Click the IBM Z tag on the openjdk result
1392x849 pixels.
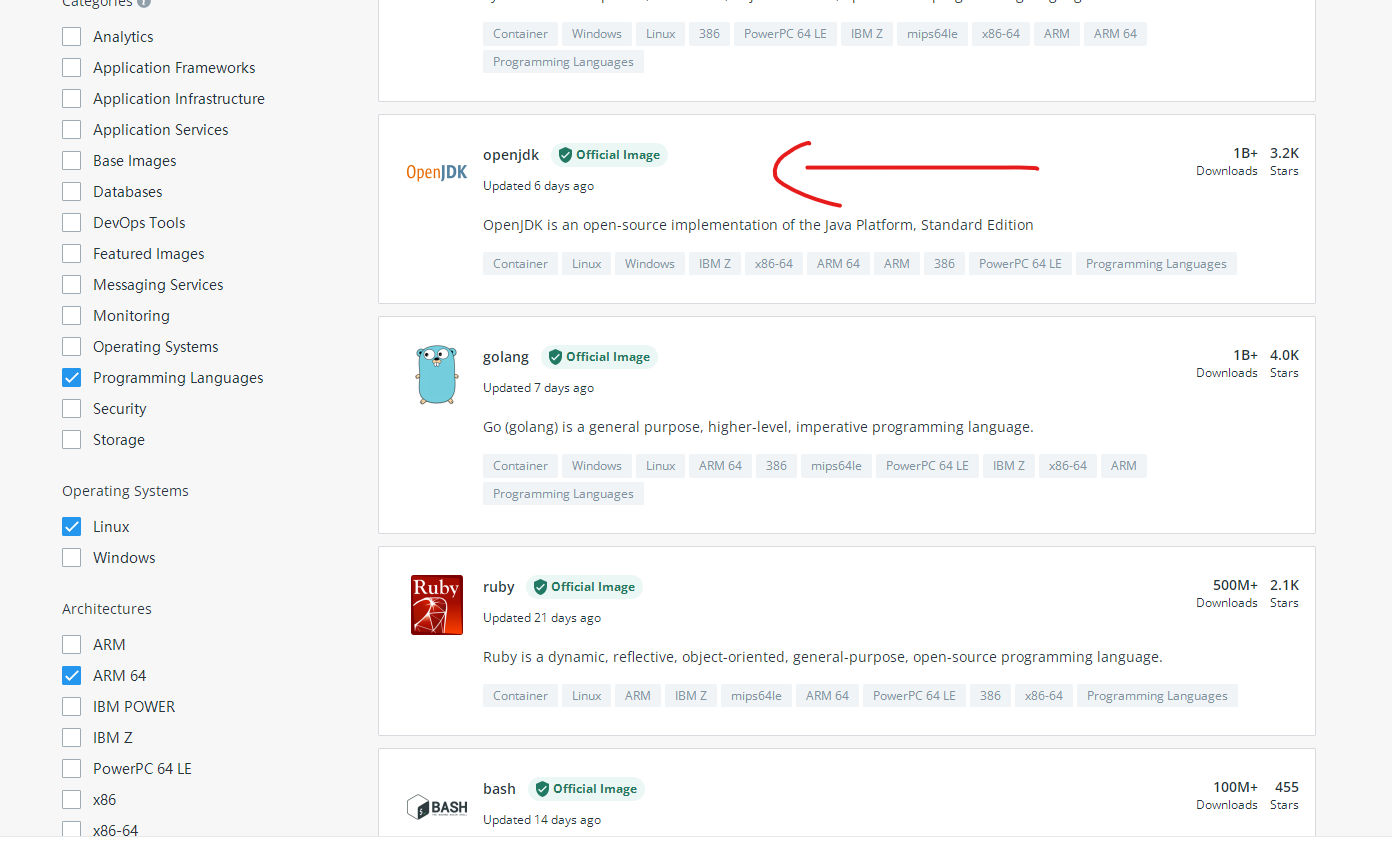714,263
